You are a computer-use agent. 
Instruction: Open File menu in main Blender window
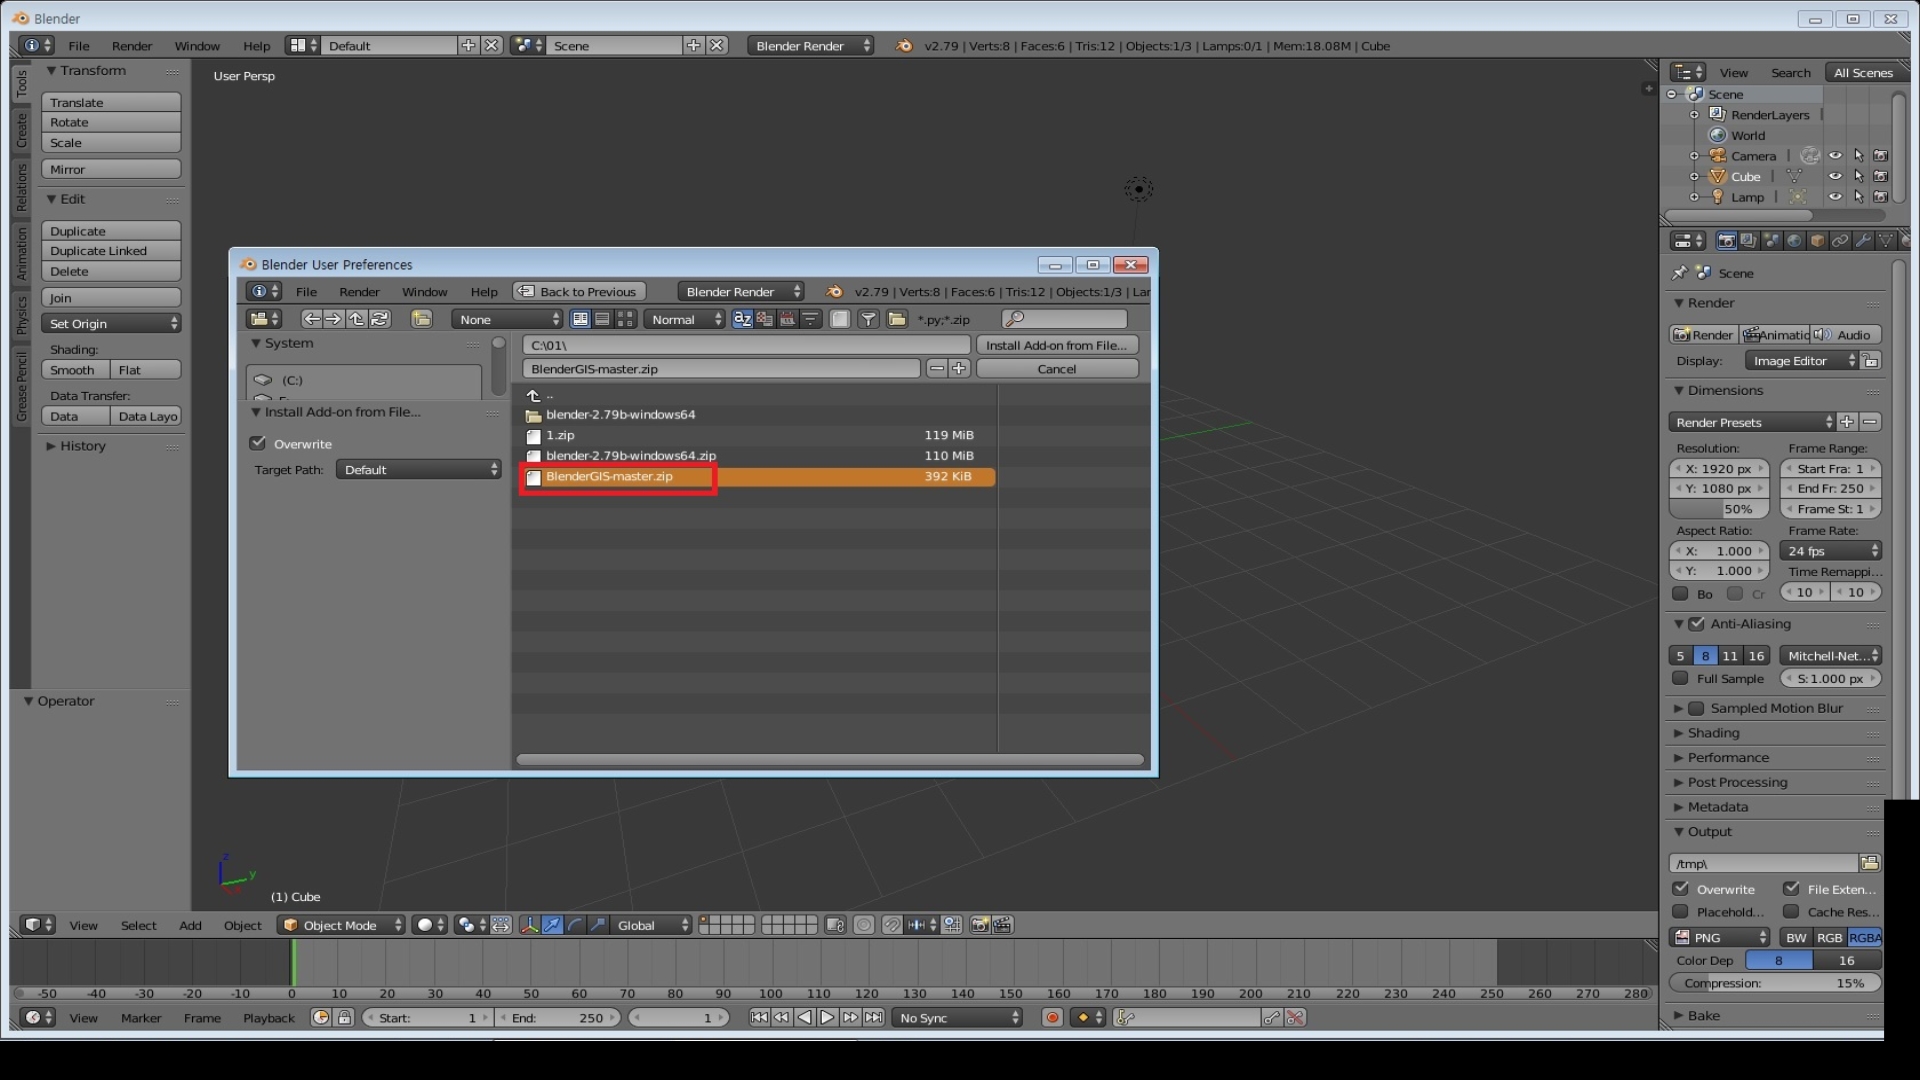[78, 46]
